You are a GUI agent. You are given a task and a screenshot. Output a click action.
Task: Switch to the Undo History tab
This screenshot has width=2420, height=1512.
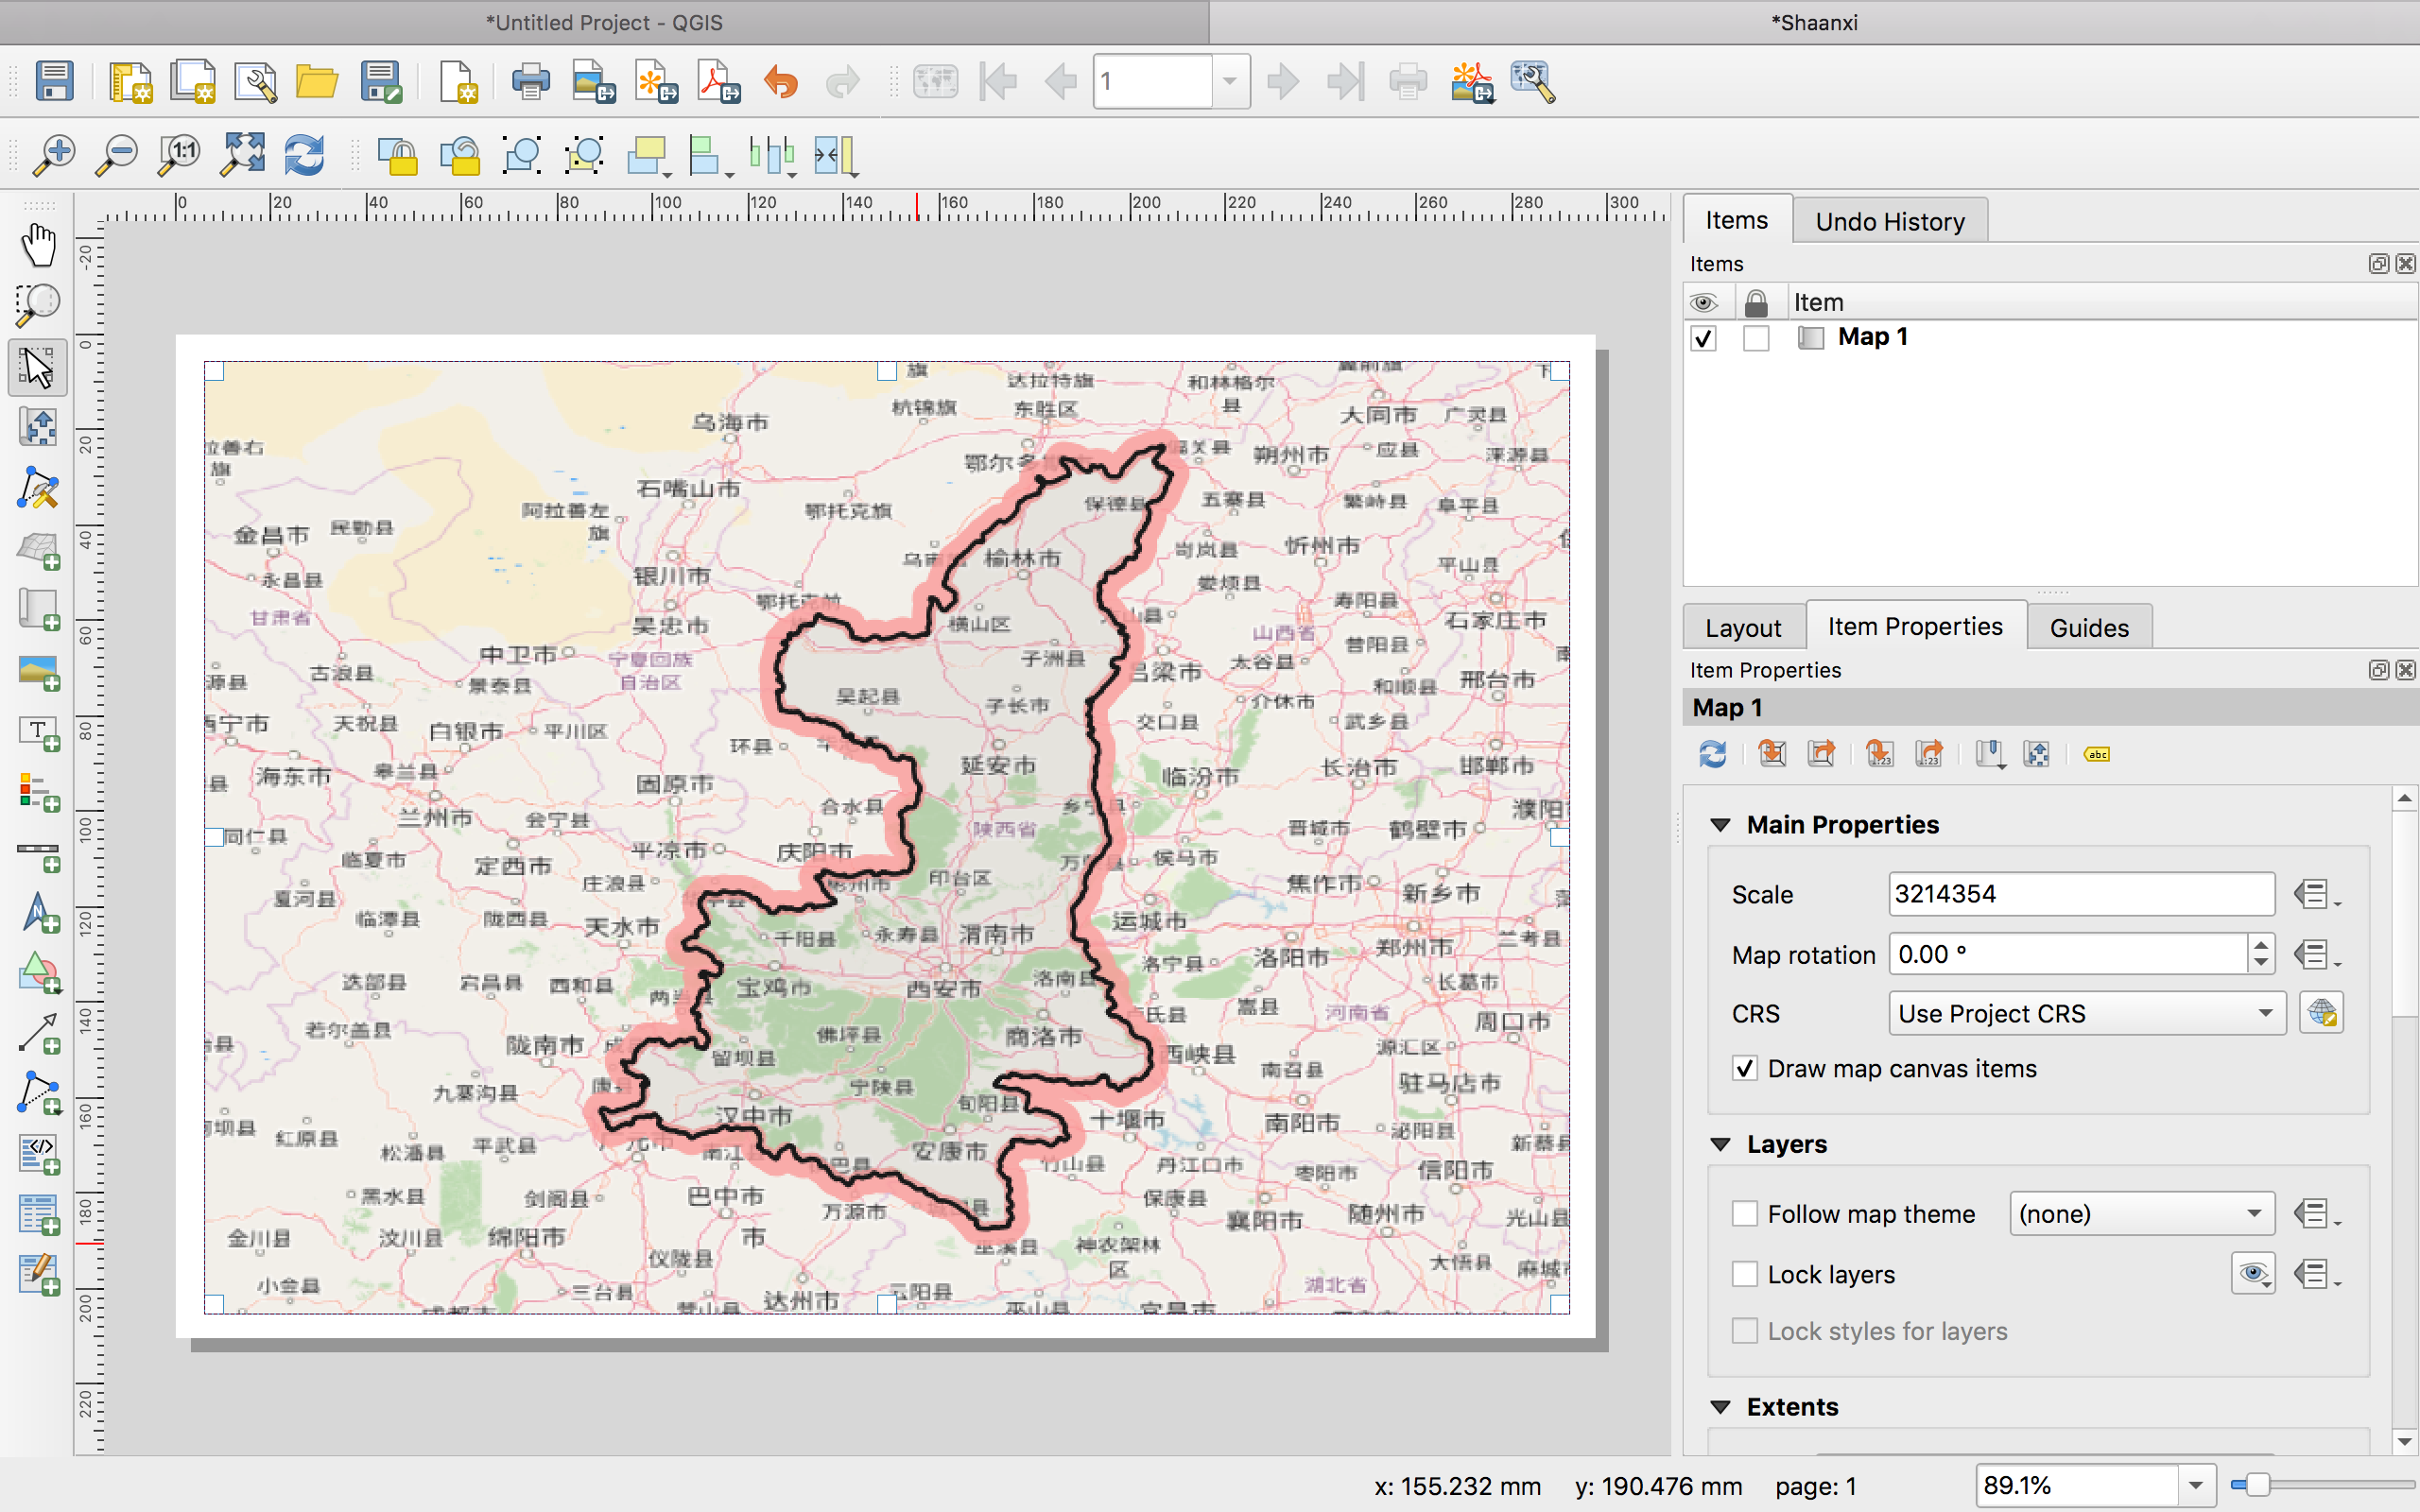pos(1889,221)
